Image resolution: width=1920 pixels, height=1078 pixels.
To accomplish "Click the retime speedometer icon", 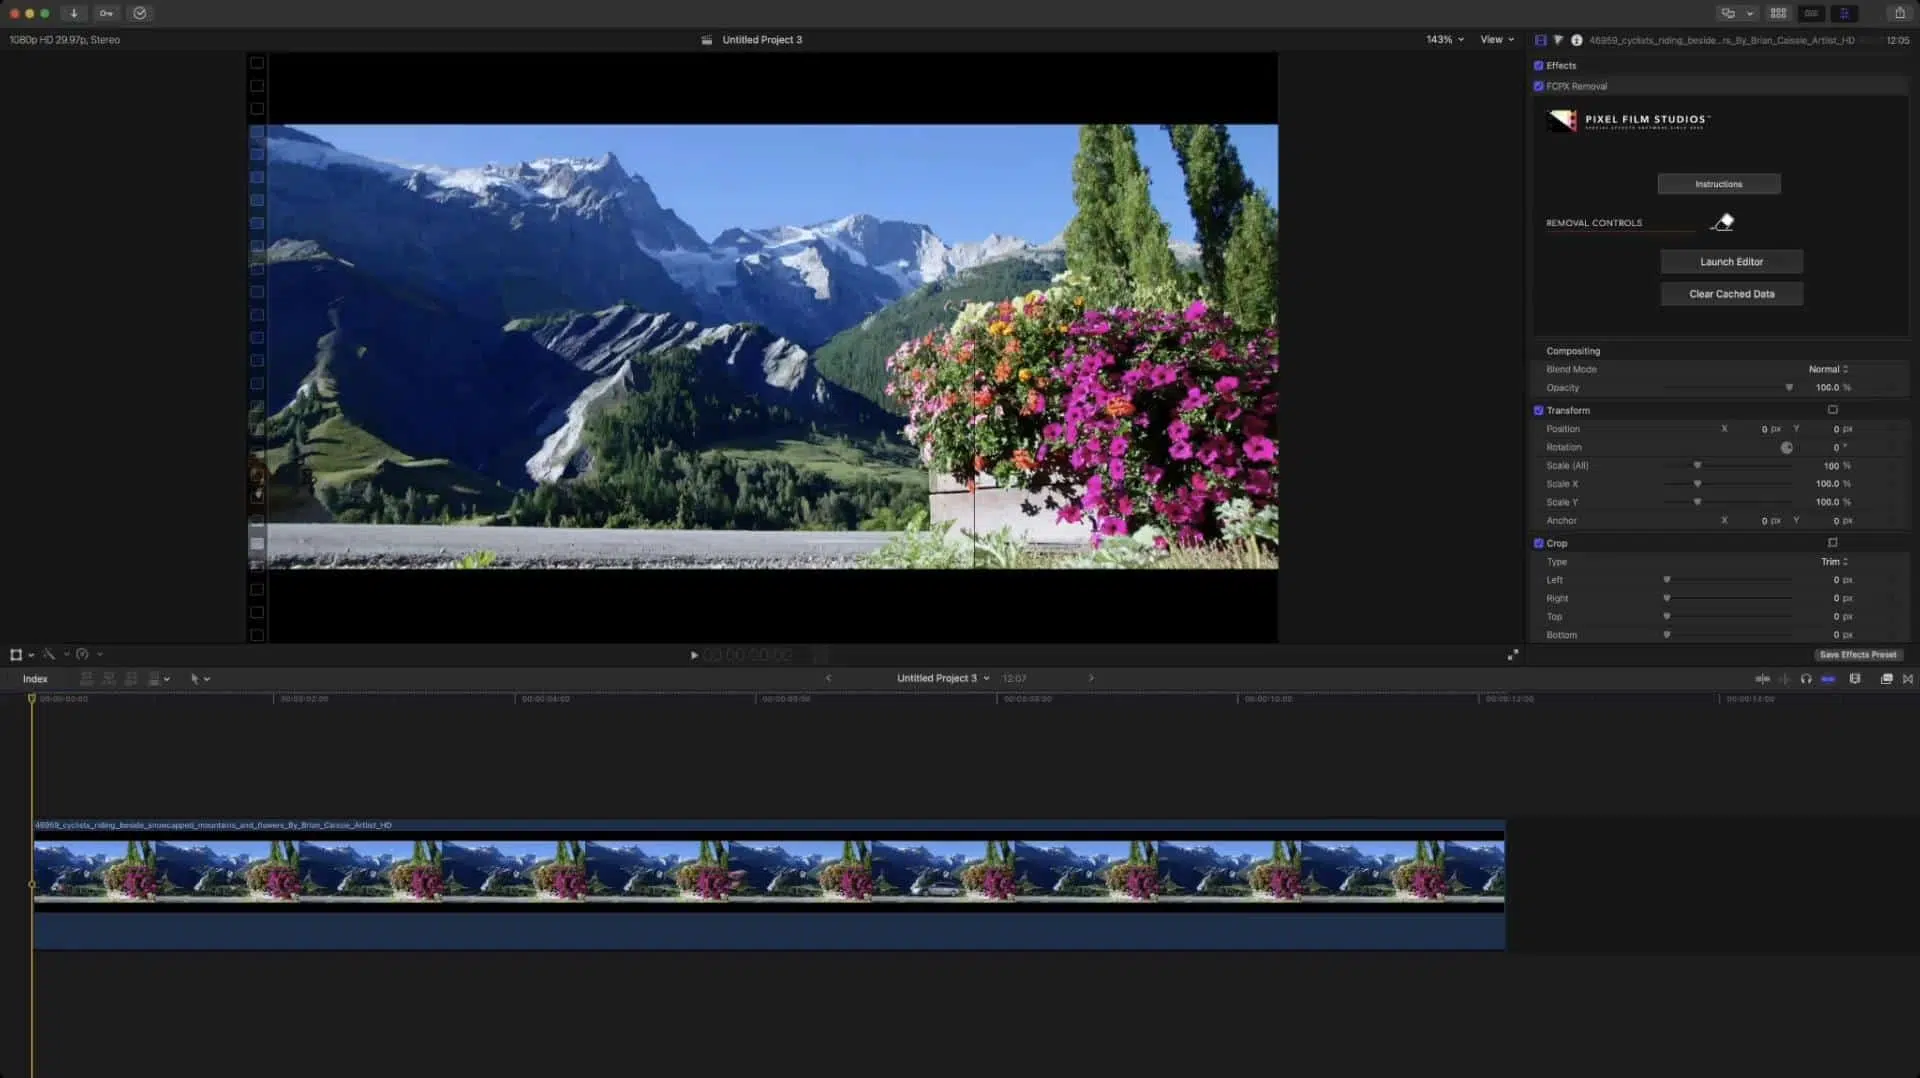I will (x=83, y=655).
